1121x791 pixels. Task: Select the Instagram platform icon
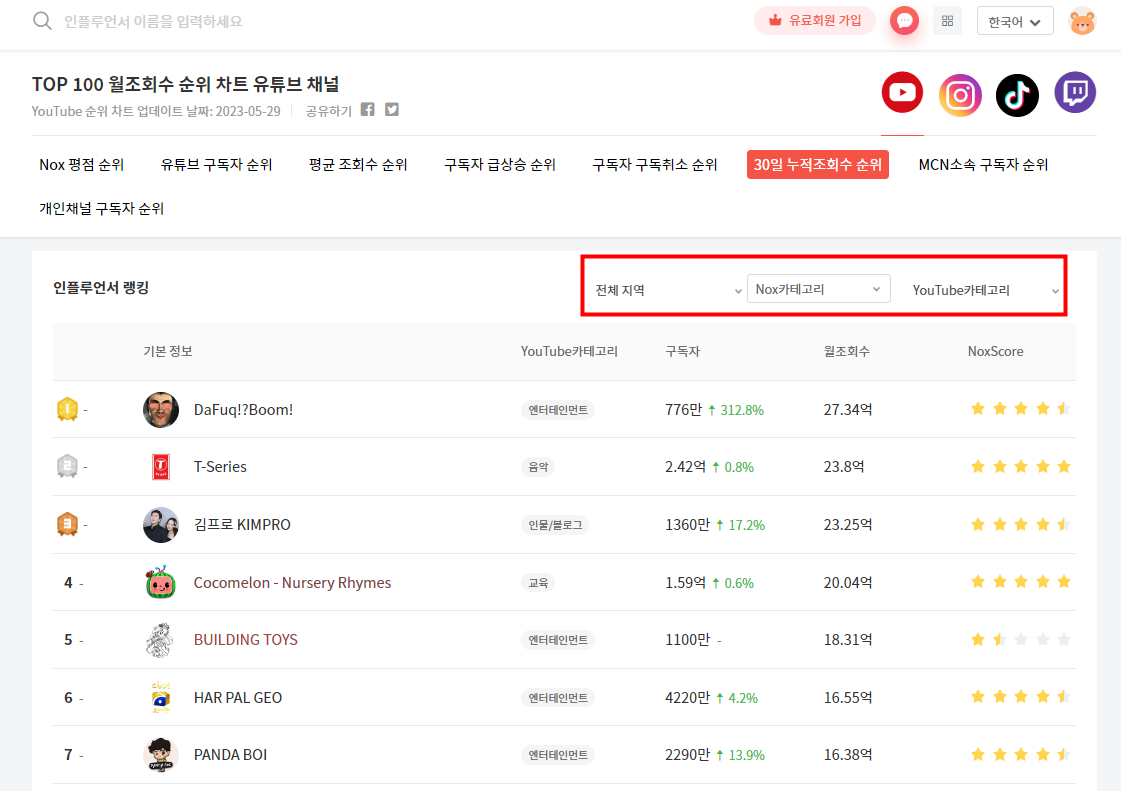960,94
